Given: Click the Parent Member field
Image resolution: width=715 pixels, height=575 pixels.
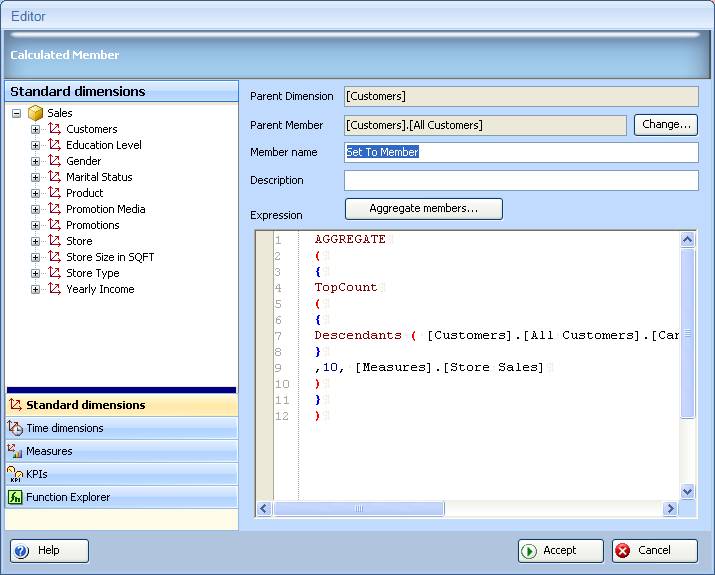Looking at the screenshot, I should point(485,125).
